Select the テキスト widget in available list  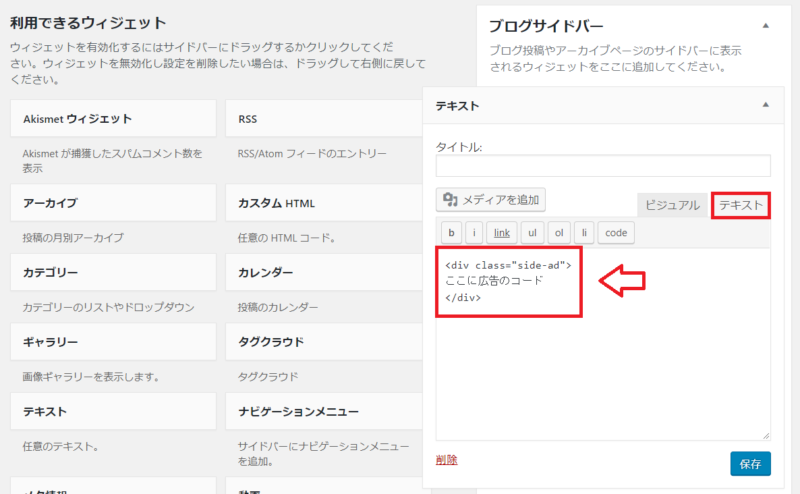[x=113, y=411]
